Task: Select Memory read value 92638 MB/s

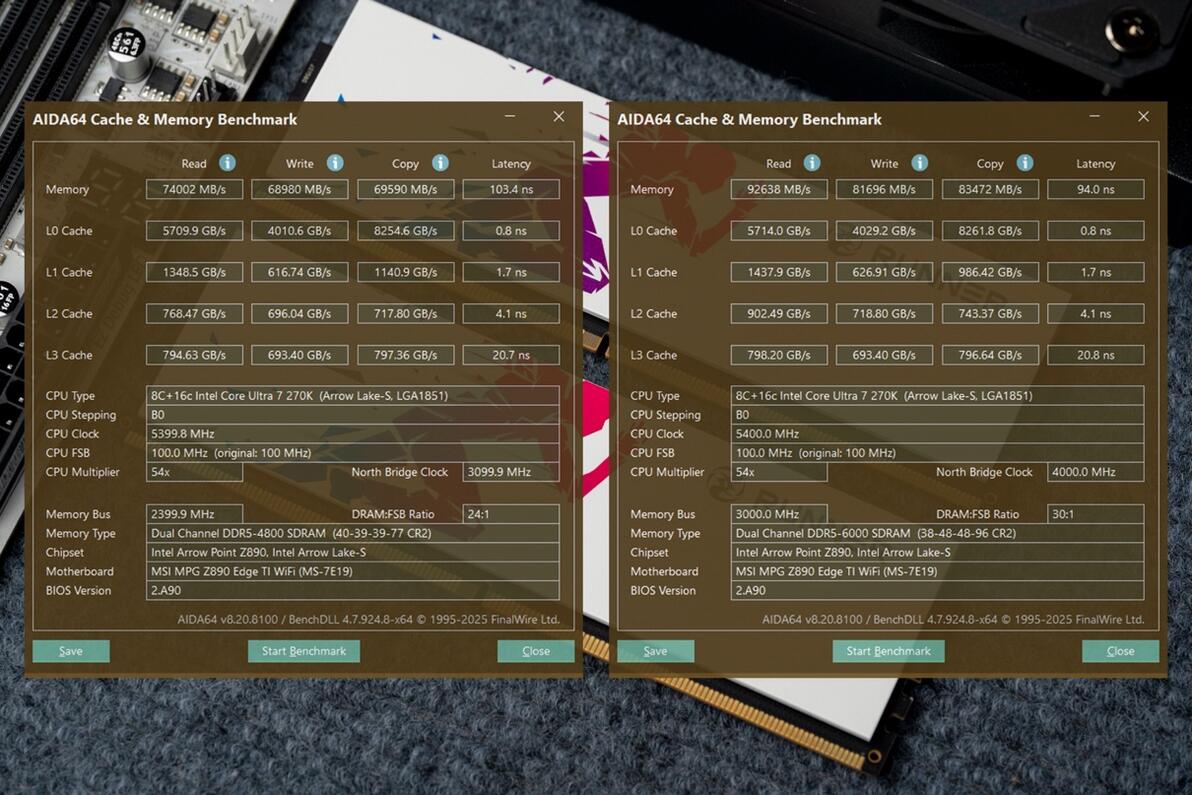Action: (779, 189)
